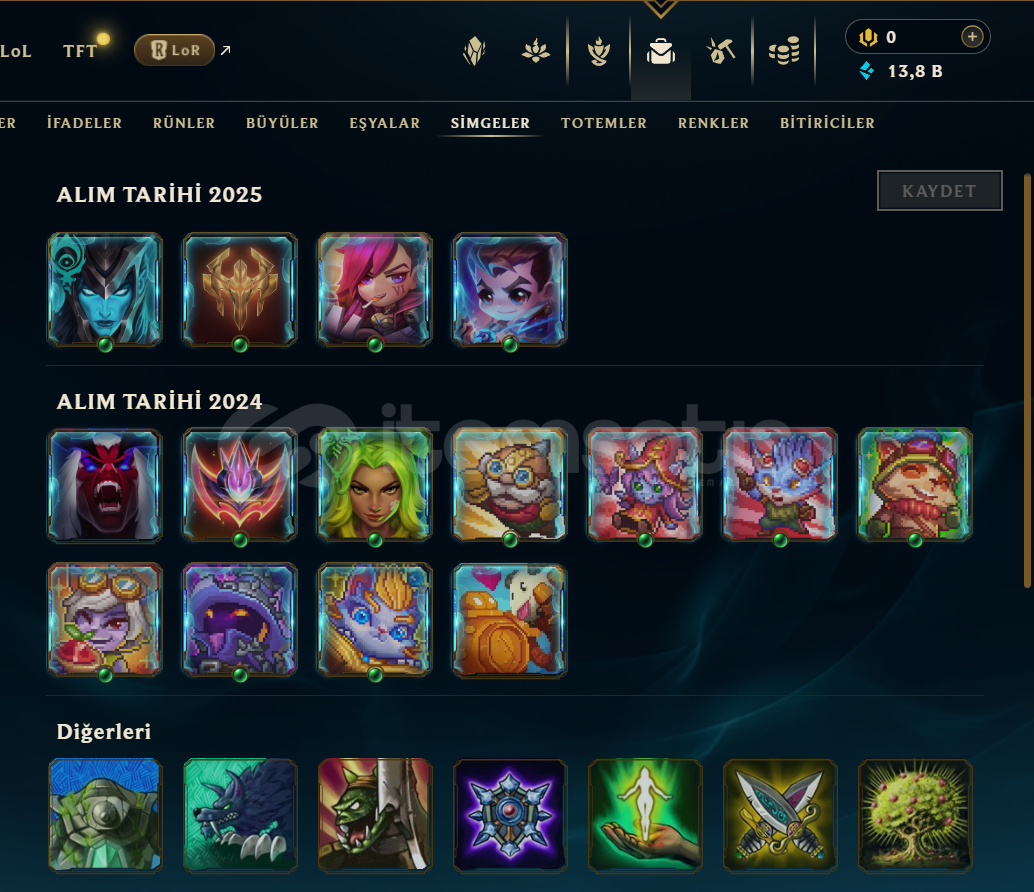
Task: Click the KAYDET button
Action: (939, 191)
